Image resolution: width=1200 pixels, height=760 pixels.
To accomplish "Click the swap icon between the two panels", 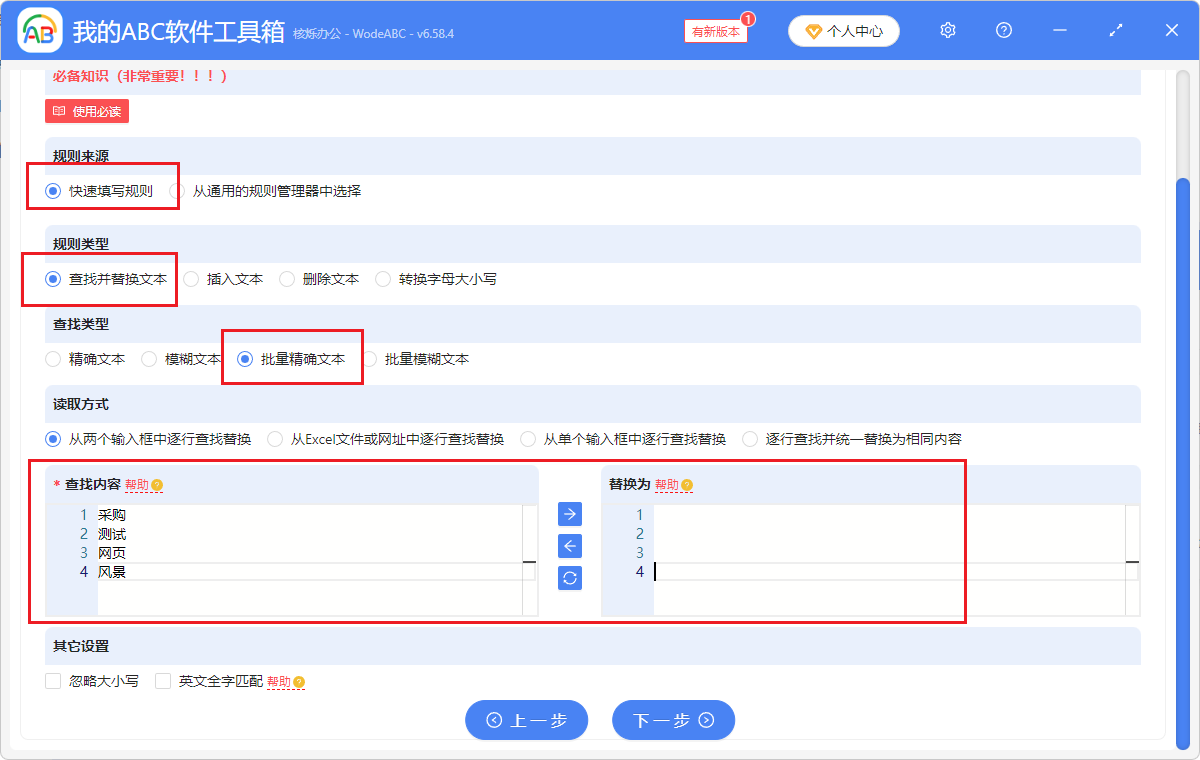I will pos(569,577).
